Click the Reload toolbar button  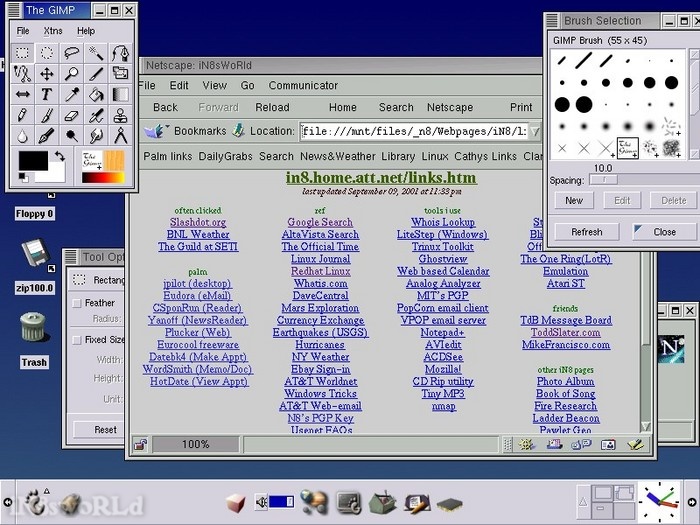coord(272,107)
